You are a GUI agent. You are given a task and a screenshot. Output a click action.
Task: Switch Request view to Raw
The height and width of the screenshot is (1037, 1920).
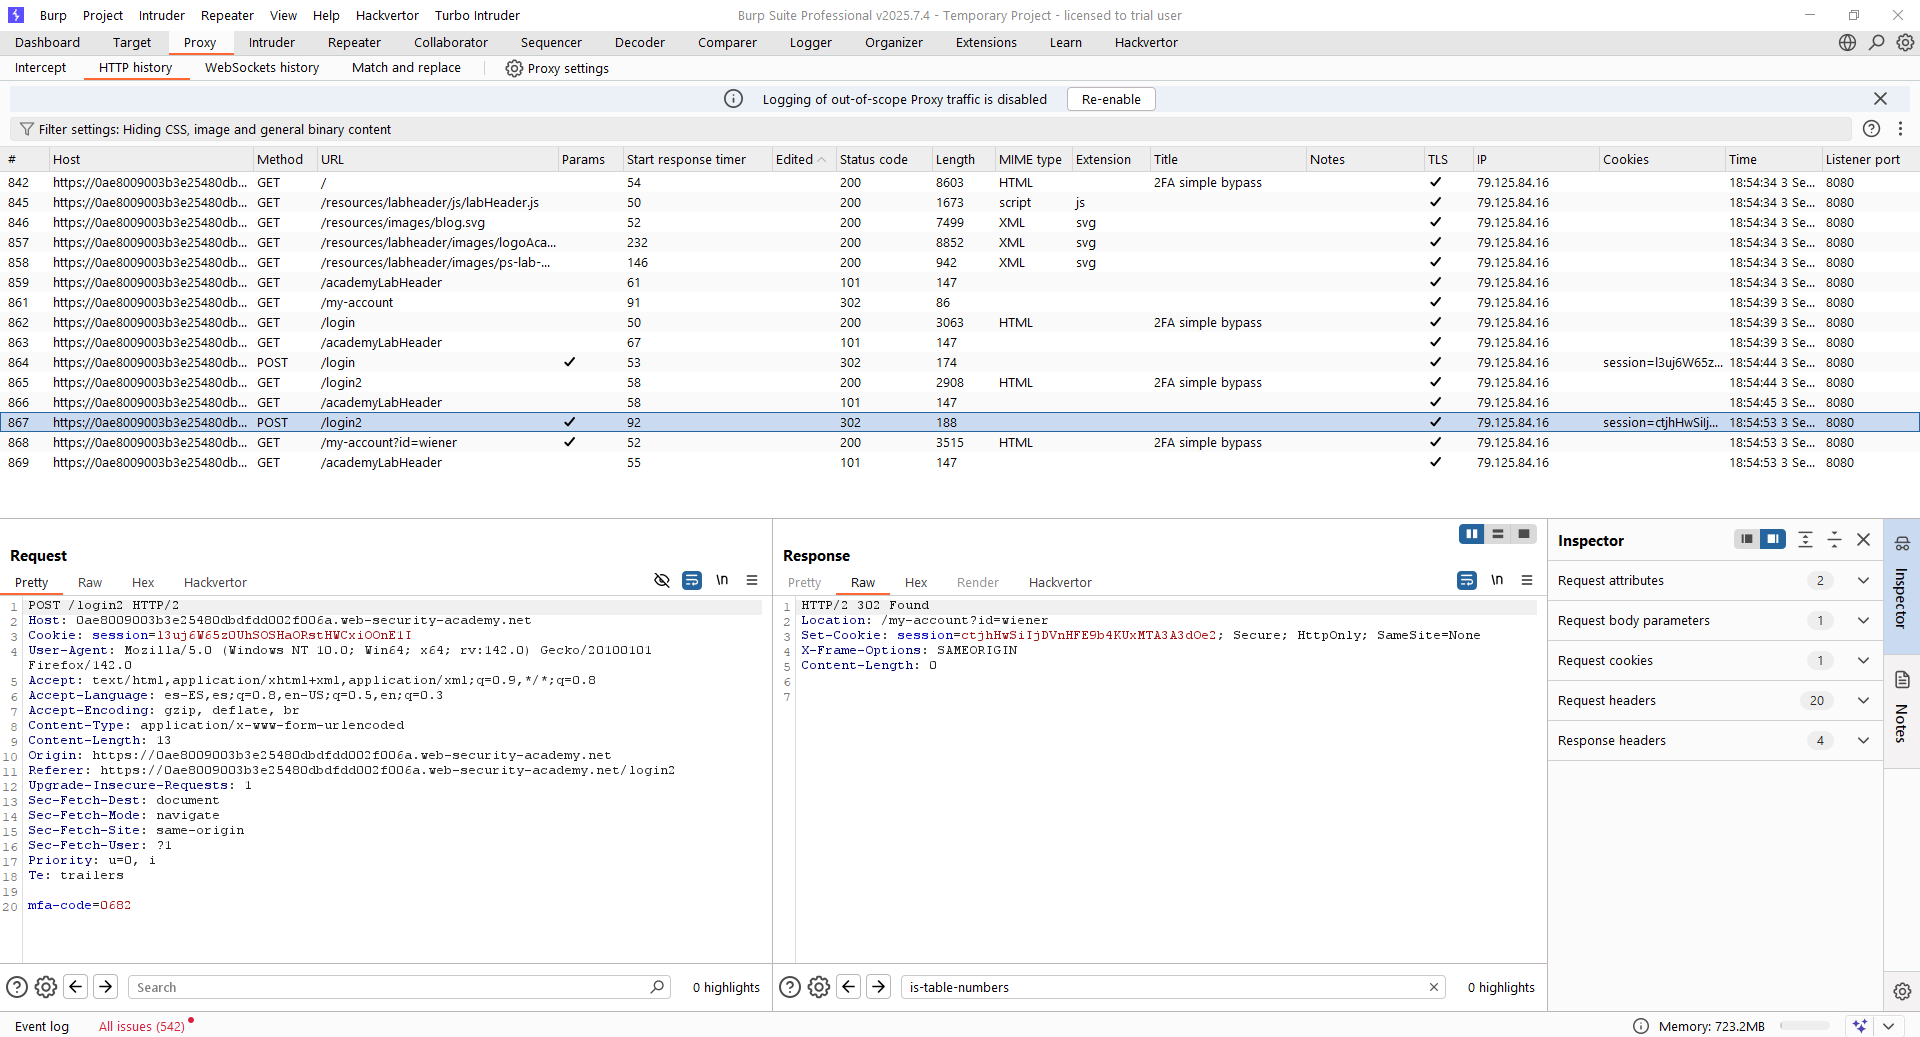click(x=90, y=582)
